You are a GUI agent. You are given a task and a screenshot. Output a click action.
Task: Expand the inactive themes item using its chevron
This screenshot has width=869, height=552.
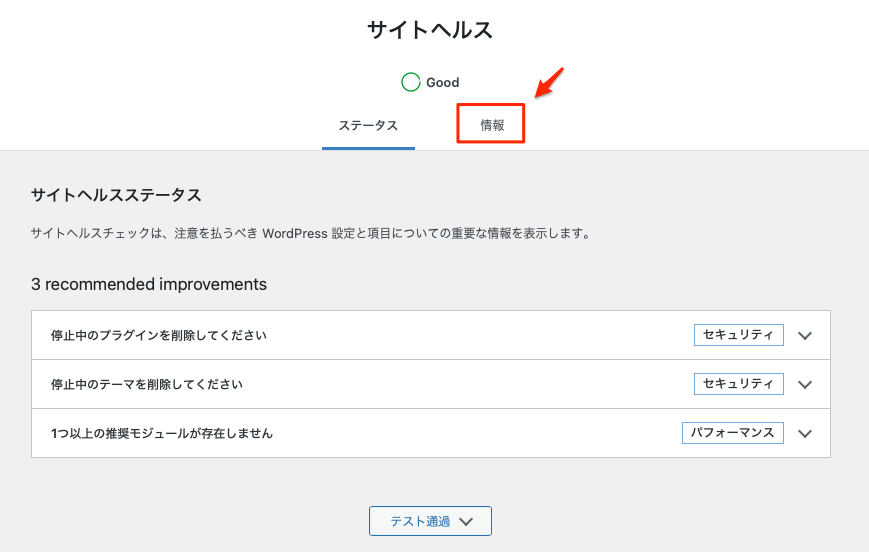pos(806,385)
